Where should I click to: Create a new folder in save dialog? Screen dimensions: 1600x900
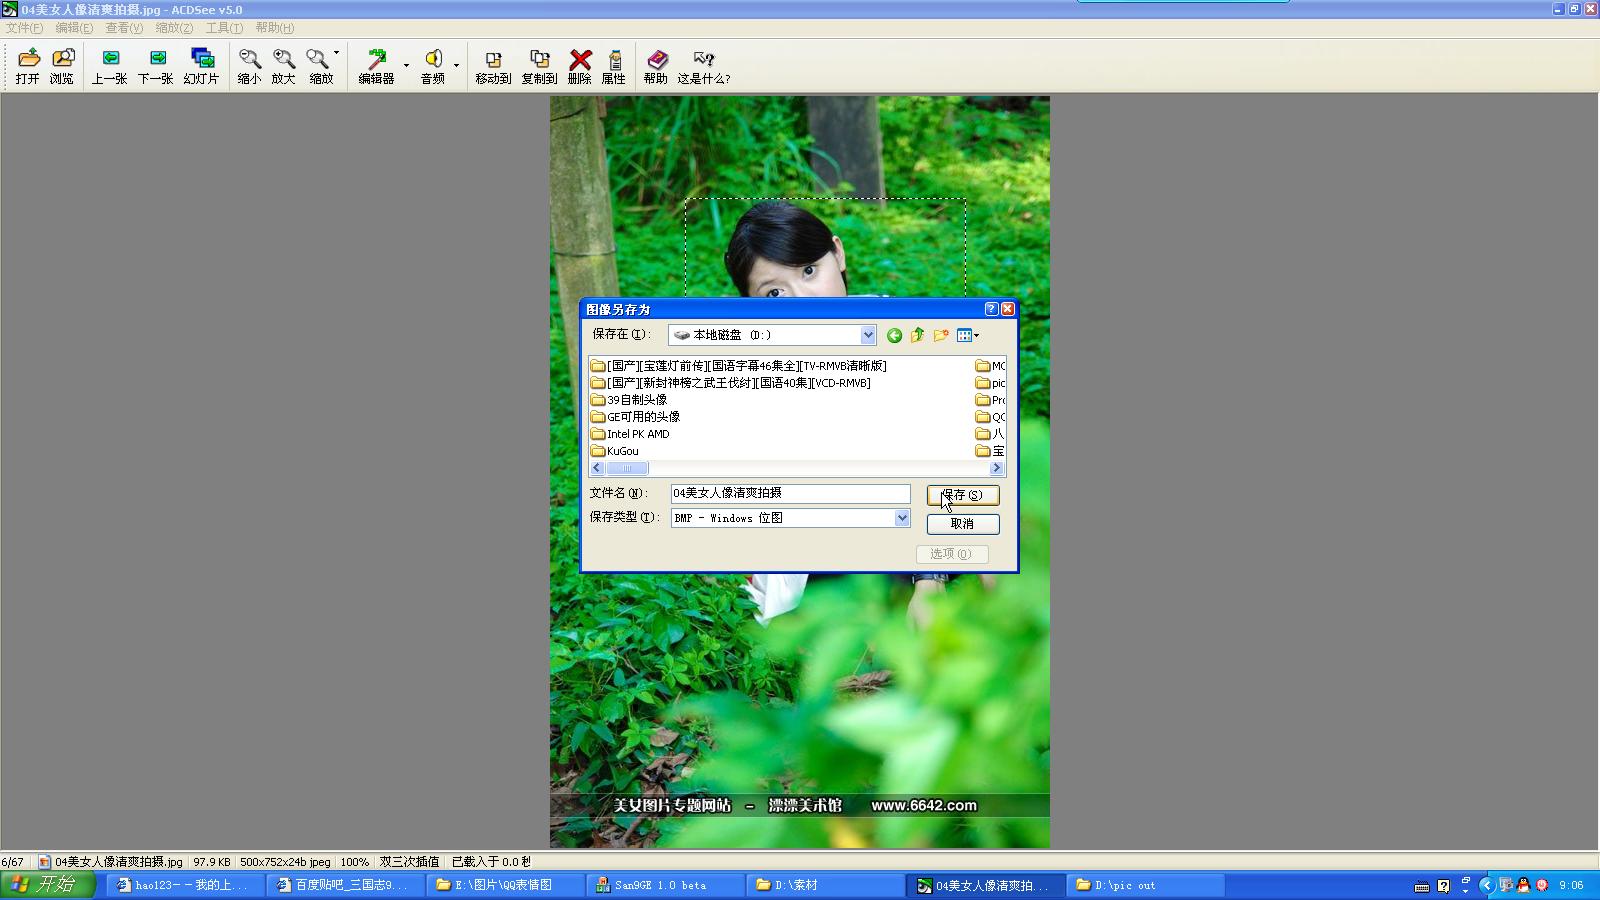(x=941, y=336)
